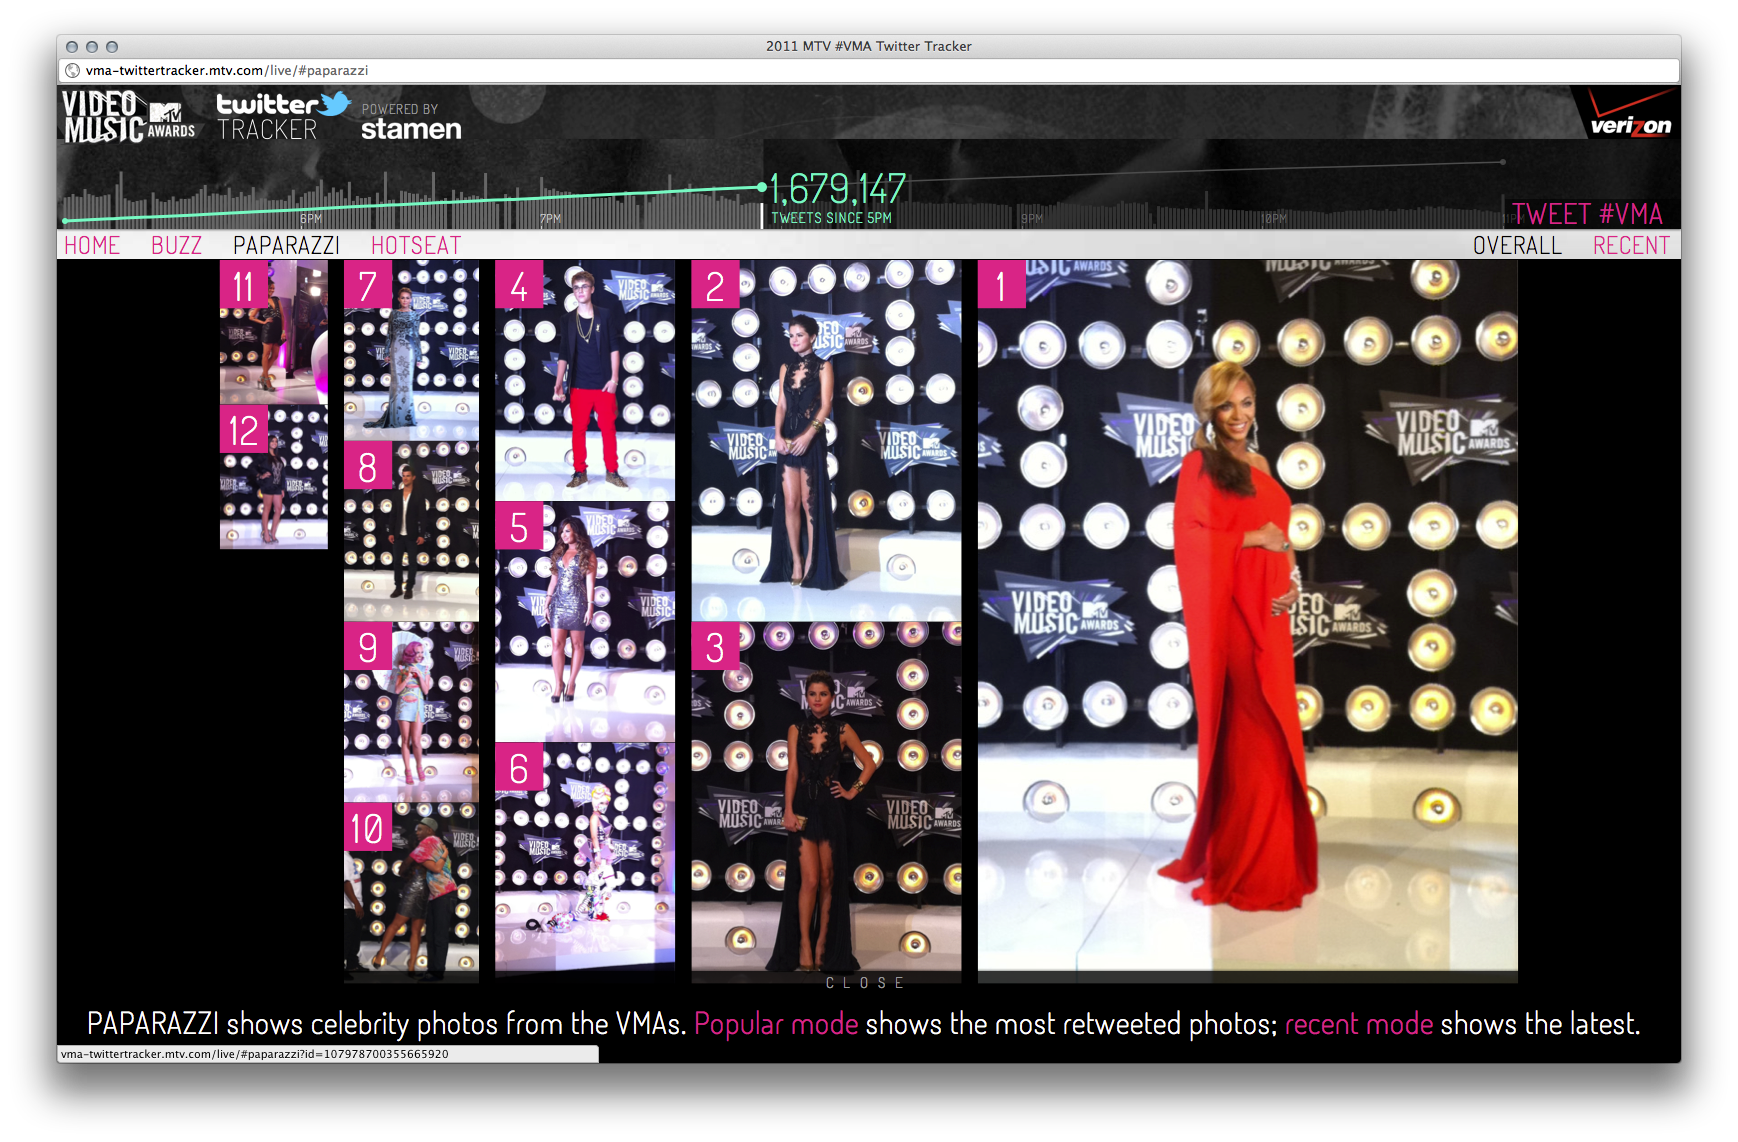Select thumbnail 12 in the photo grid
The height and width of the screenshot is (1142, 1738).
pyautogui.click(x=273, y=477)
